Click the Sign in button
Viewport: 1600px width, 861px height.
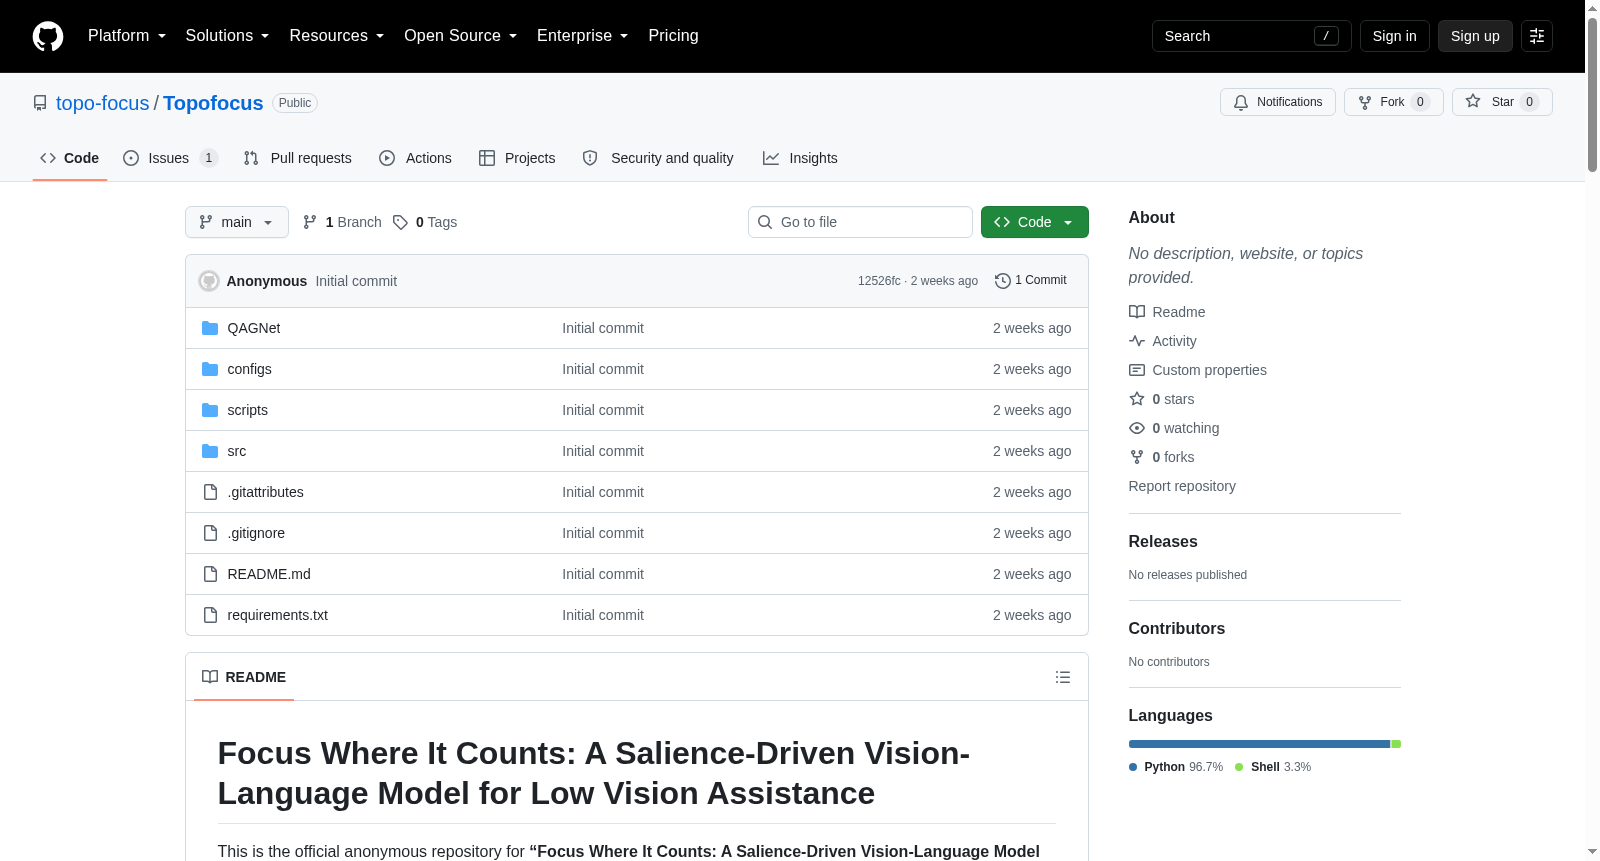[1394, 36]
